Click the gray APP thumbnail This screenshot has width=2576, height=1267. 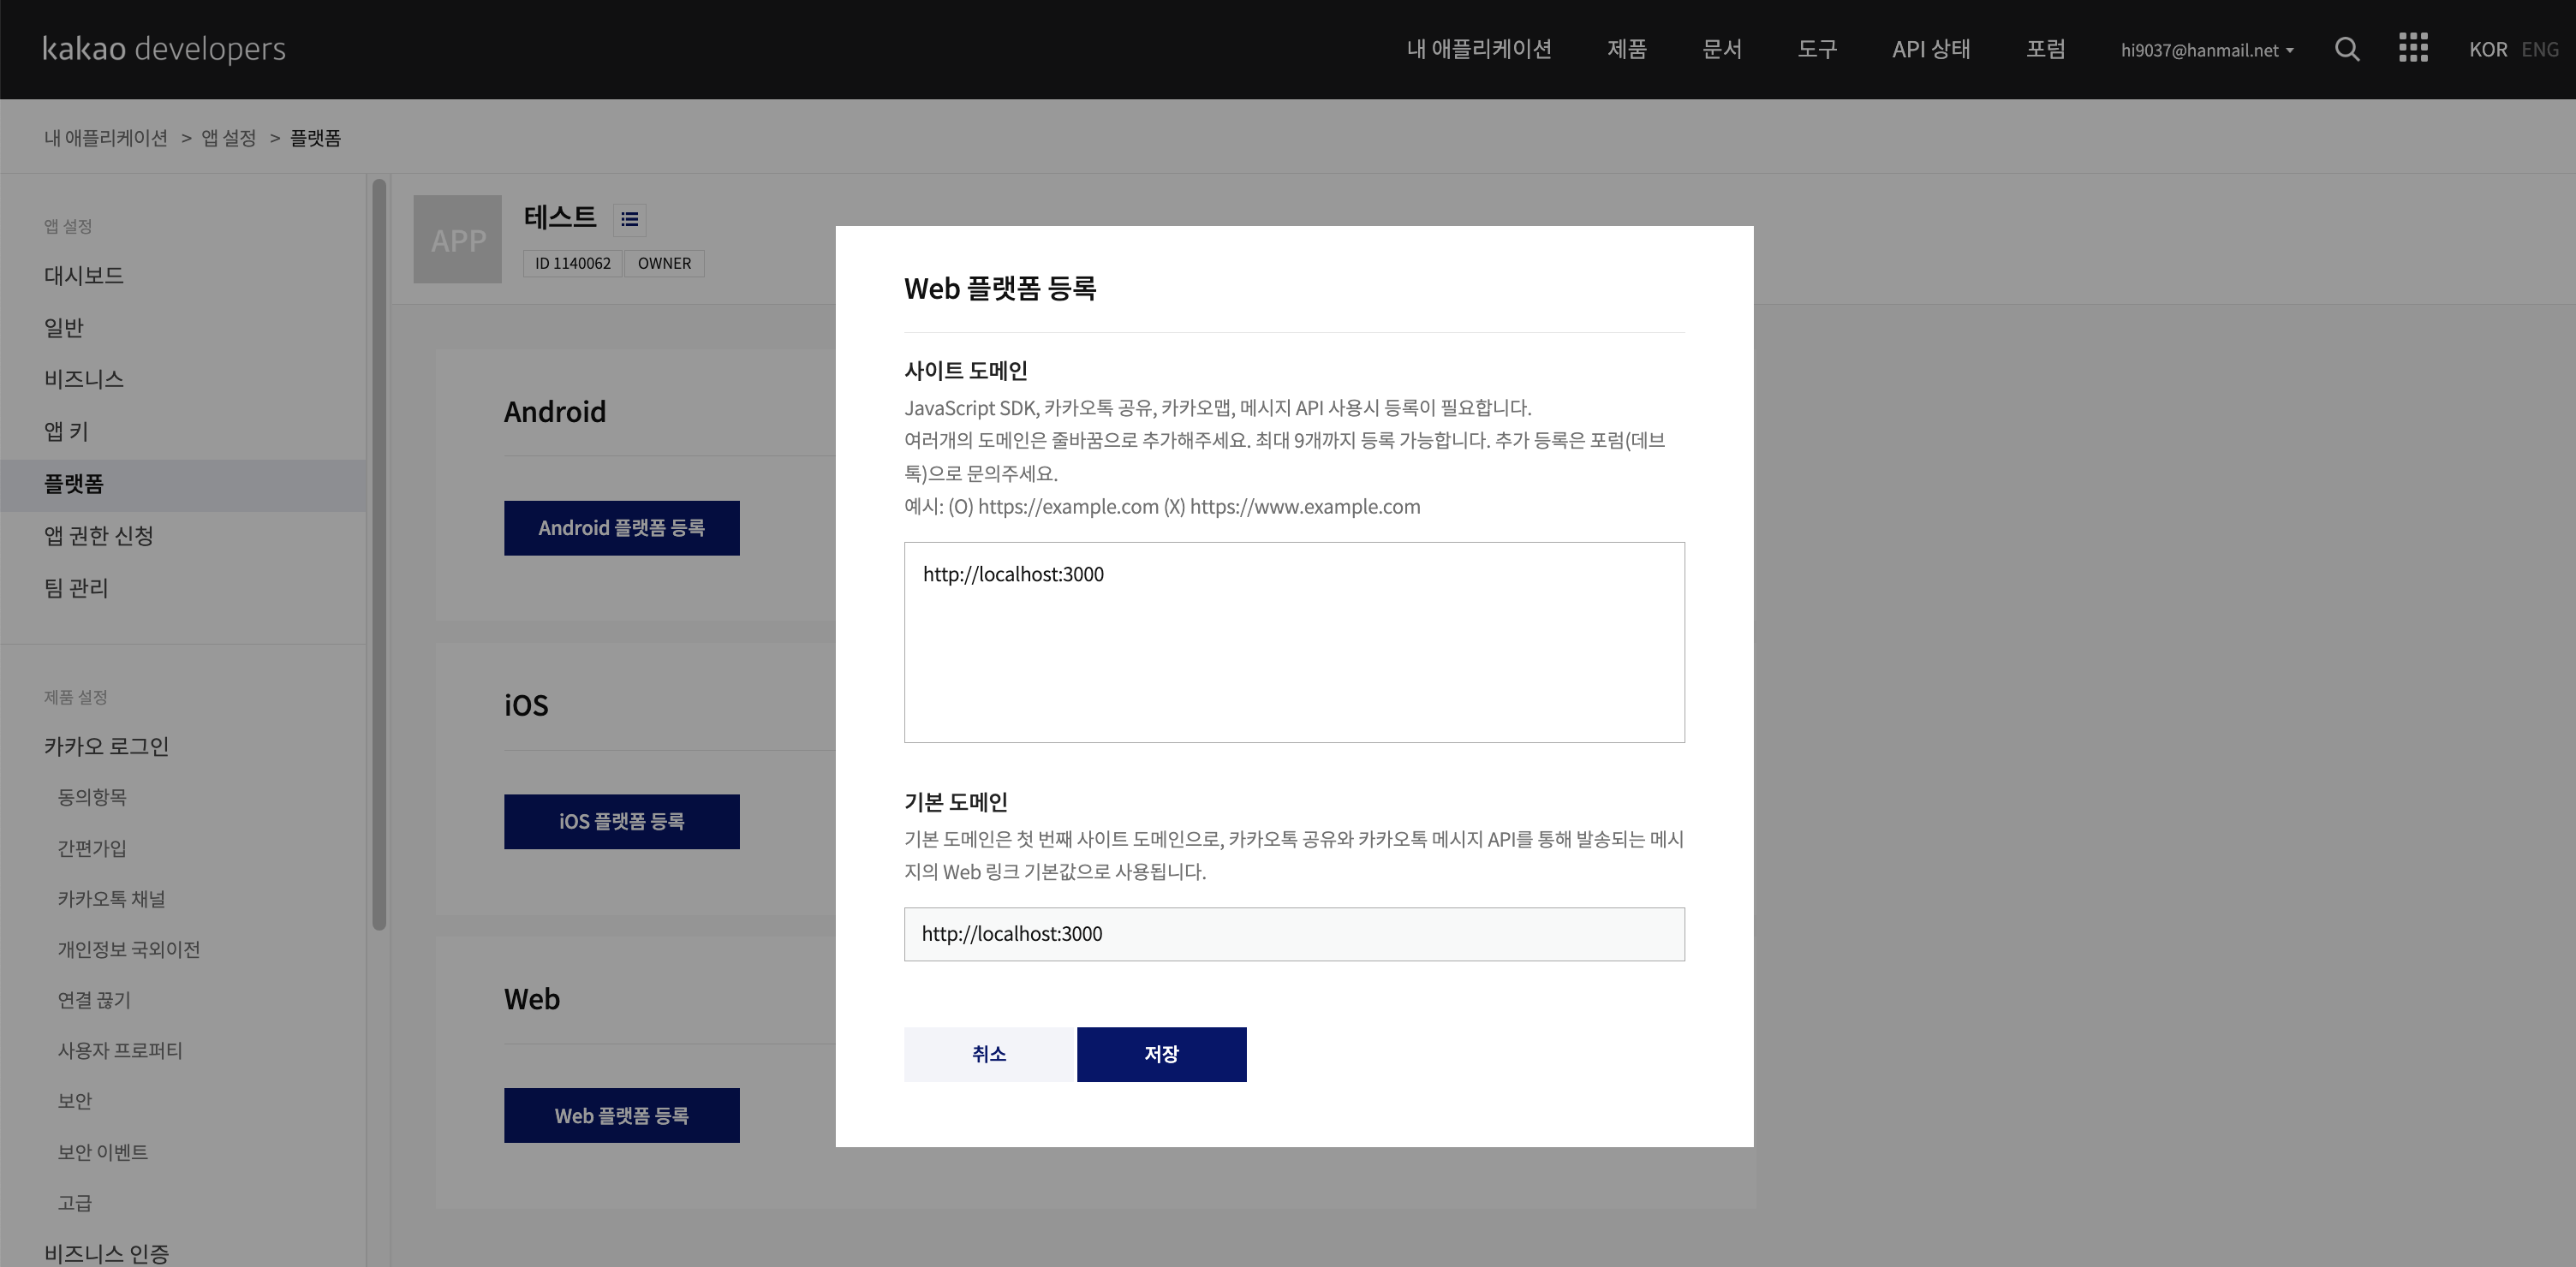[457, 239]
